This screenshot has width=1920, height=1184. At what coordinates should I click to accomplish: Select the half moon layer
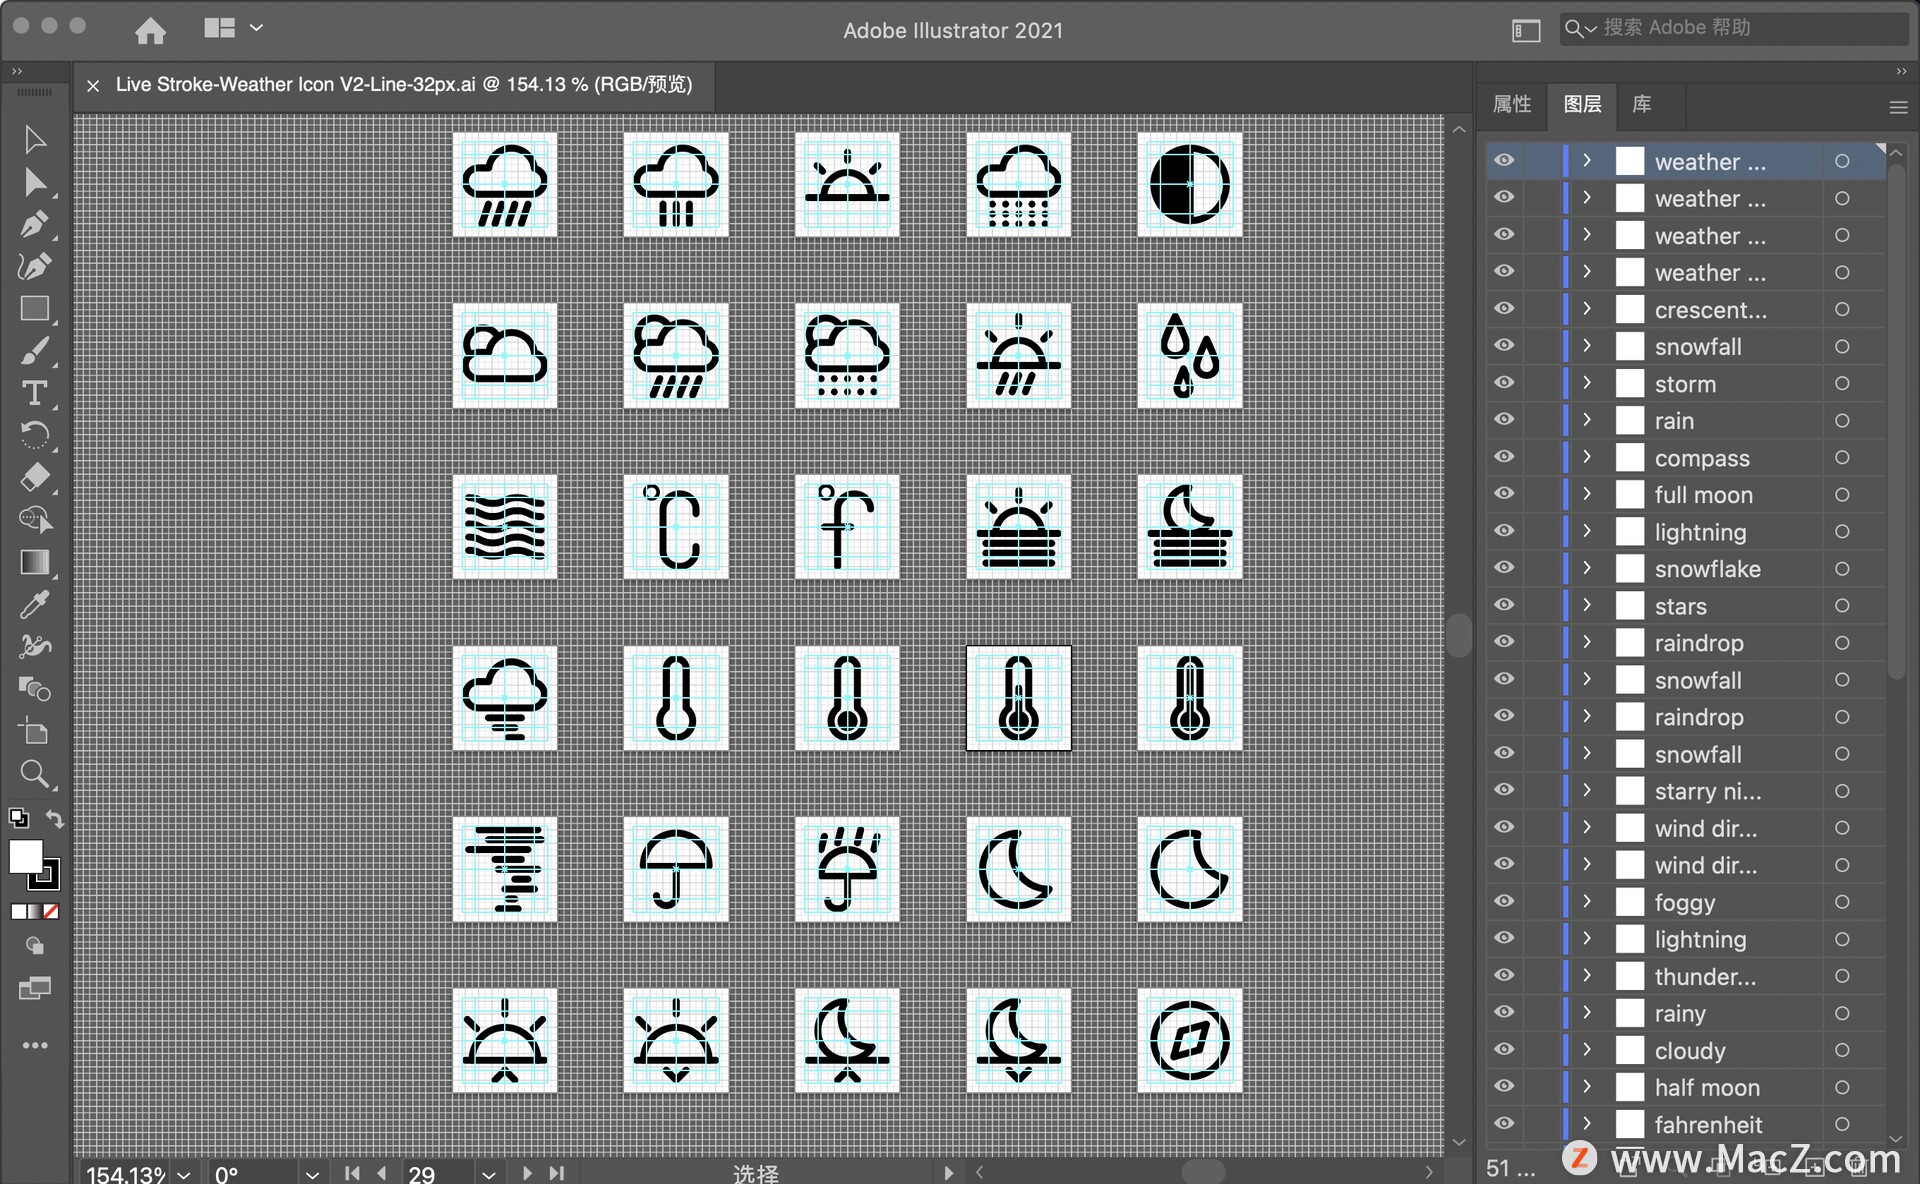[x=1706, y=1087]
